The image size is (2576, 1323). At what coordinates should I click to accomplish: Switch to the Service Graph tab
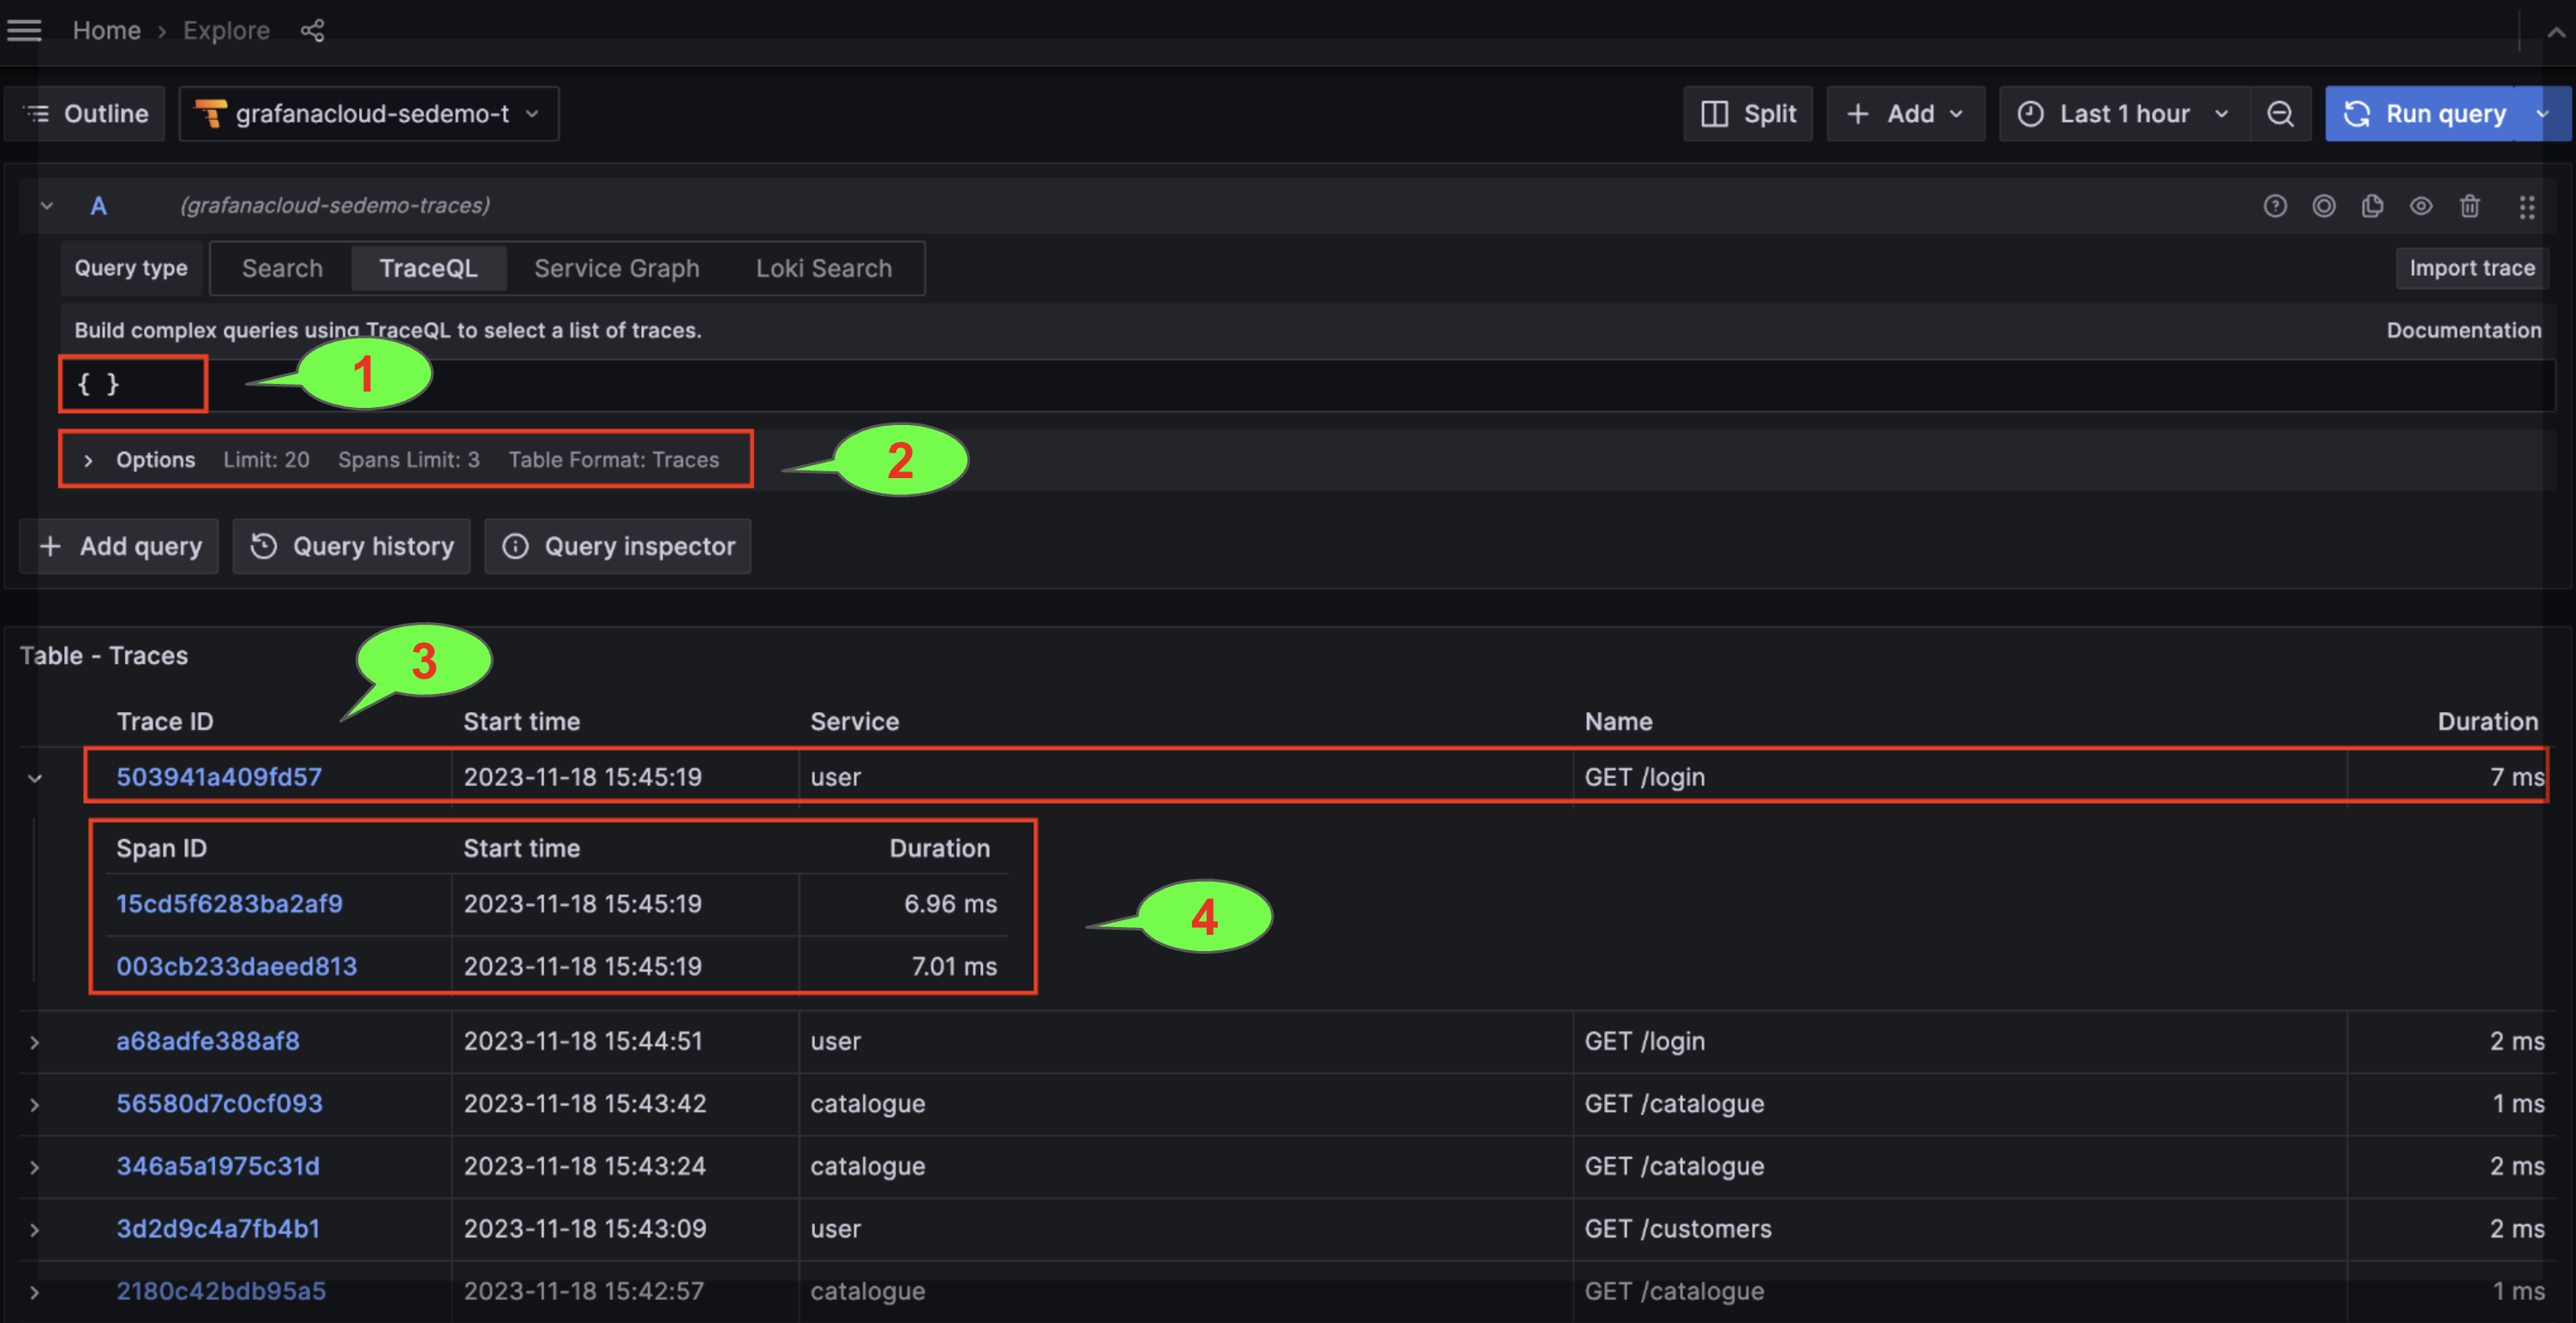point(616,268)
